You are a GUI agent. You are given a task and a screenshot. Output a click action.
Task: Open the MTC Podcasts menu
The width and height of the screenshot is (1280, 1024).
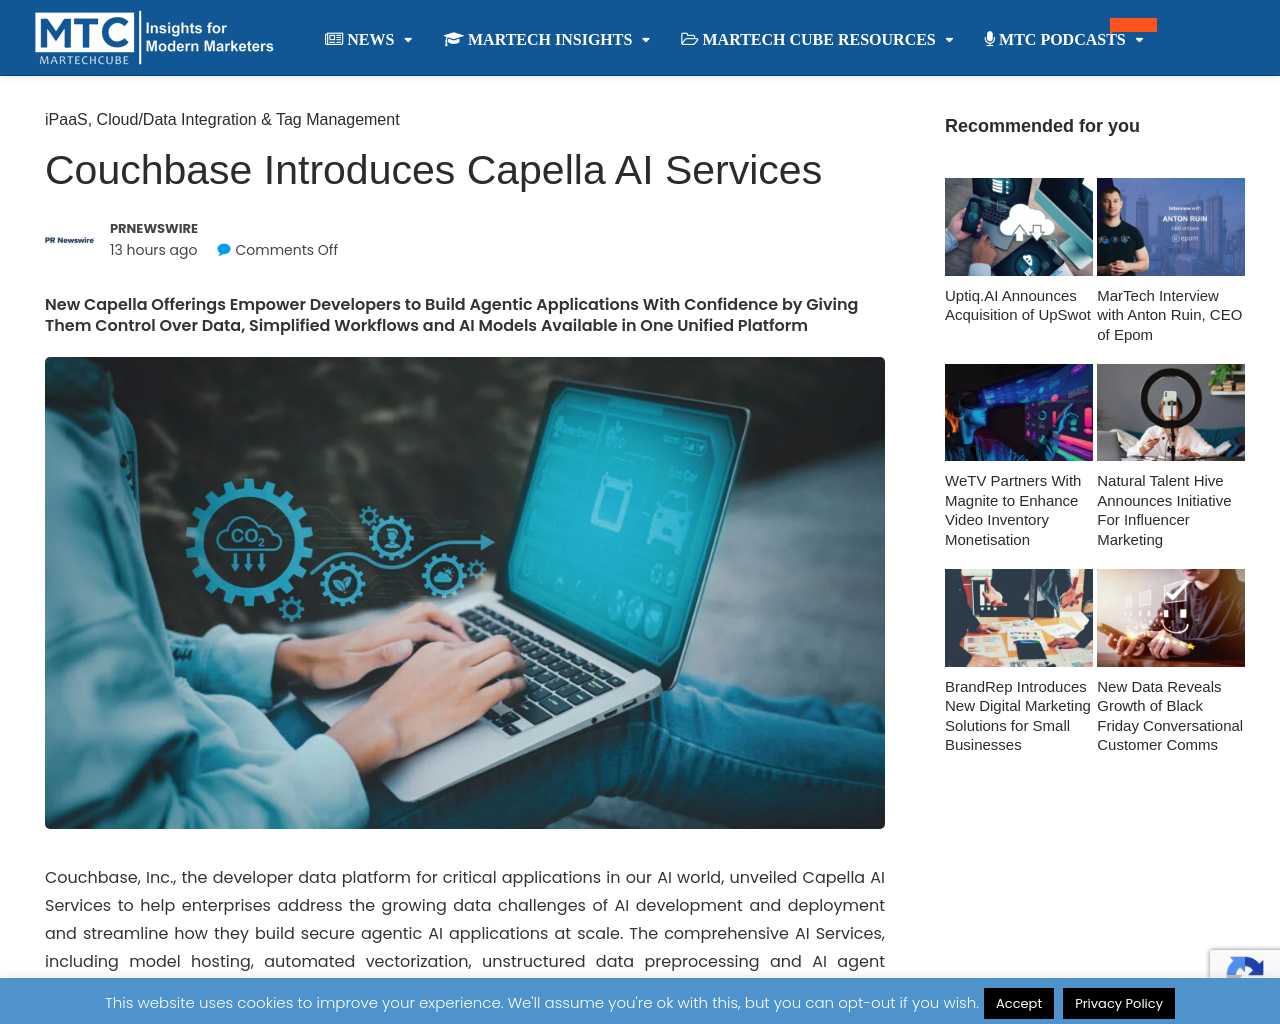[x=1064, y=39]
